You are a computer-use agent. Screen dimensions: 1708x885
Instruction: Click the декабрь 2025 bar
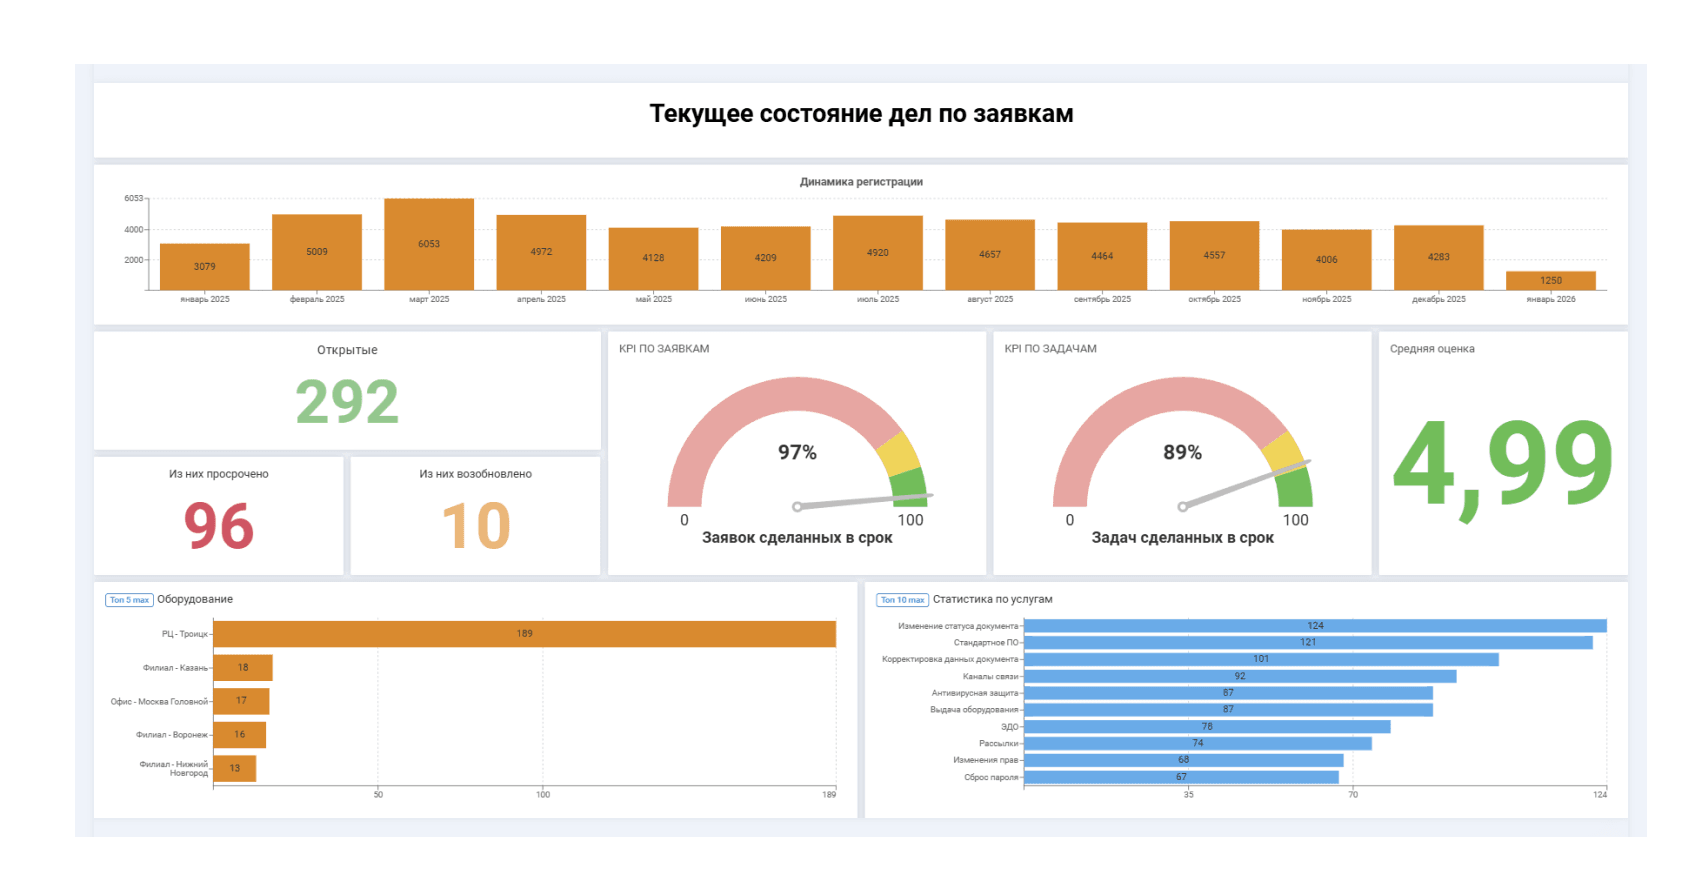click(x=1438, y=257)
